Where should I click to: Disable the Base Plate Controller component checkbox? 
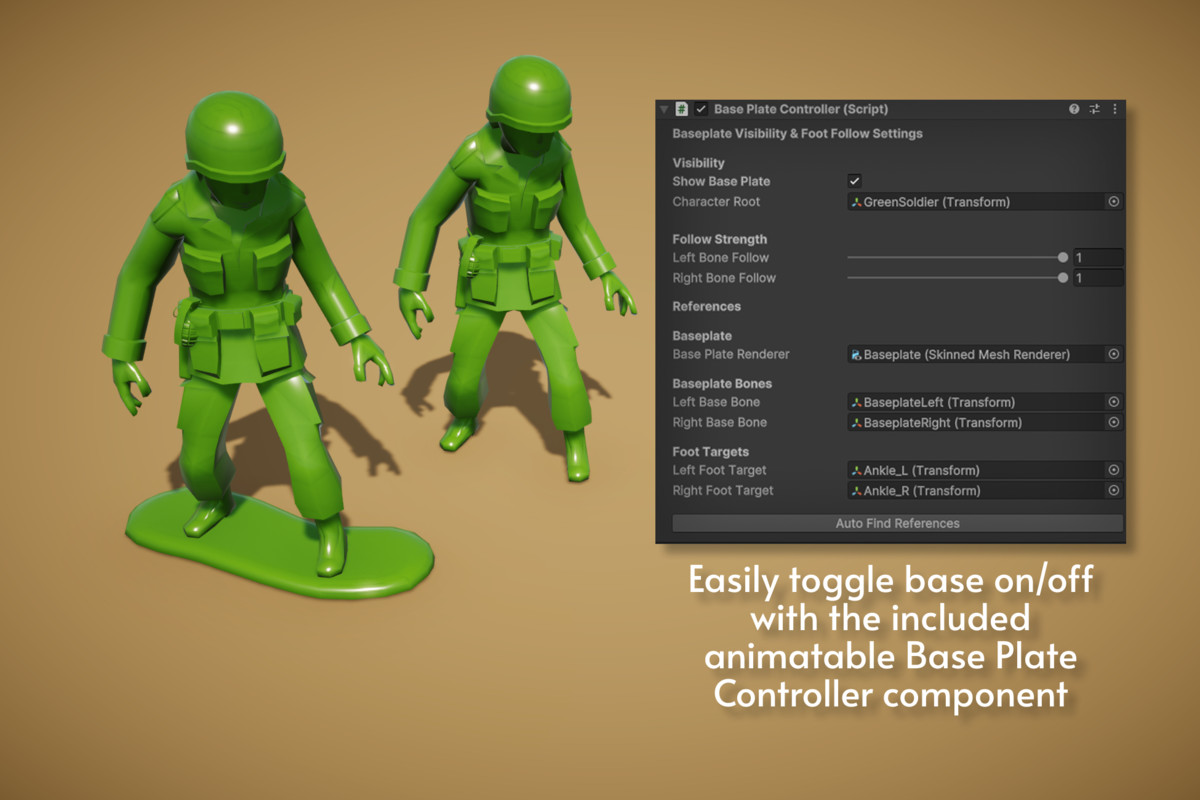click(x=699, y=109)
